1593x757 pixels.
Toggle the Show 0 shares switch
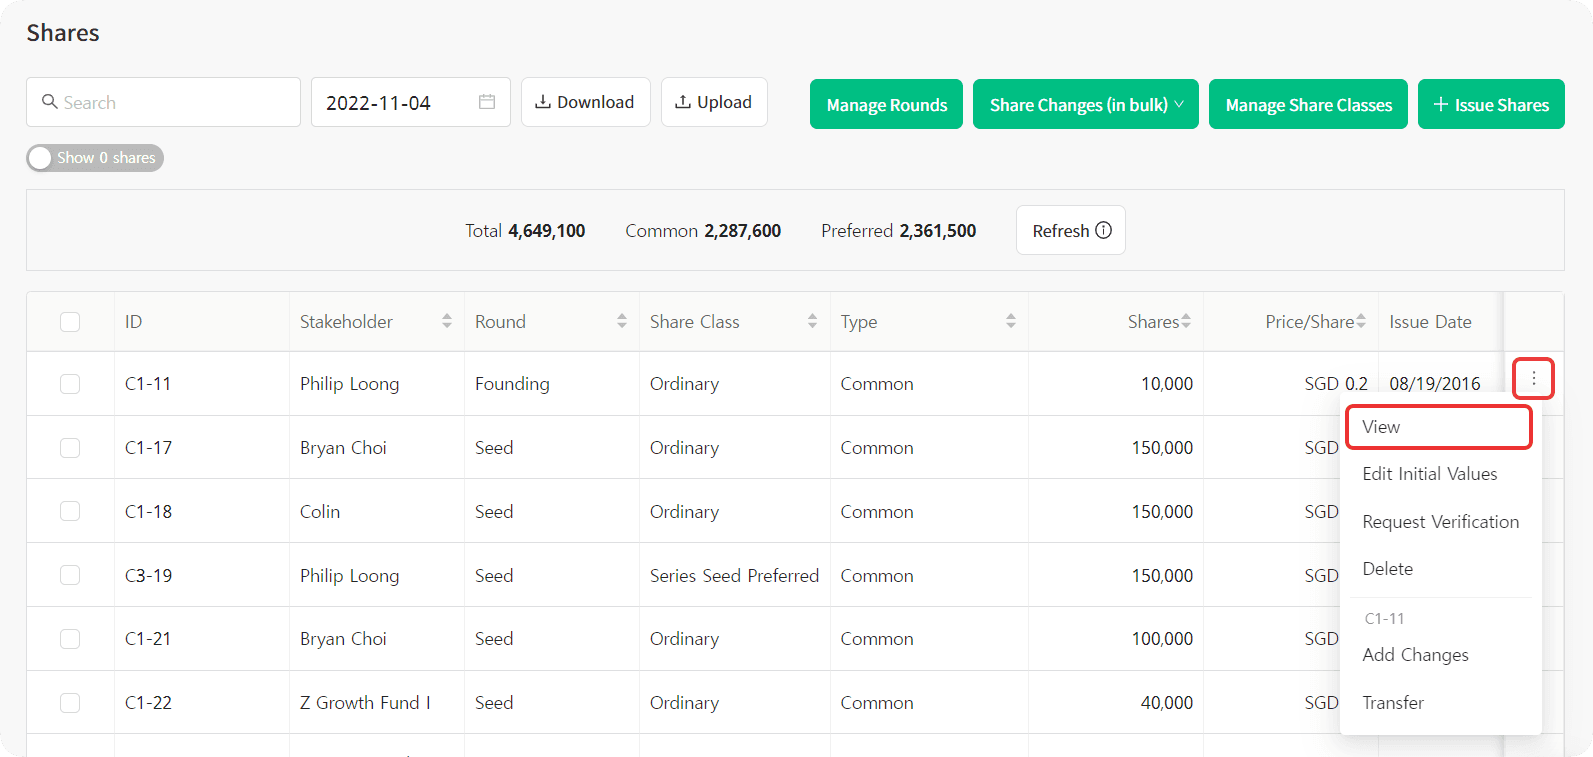click(95, 158)
